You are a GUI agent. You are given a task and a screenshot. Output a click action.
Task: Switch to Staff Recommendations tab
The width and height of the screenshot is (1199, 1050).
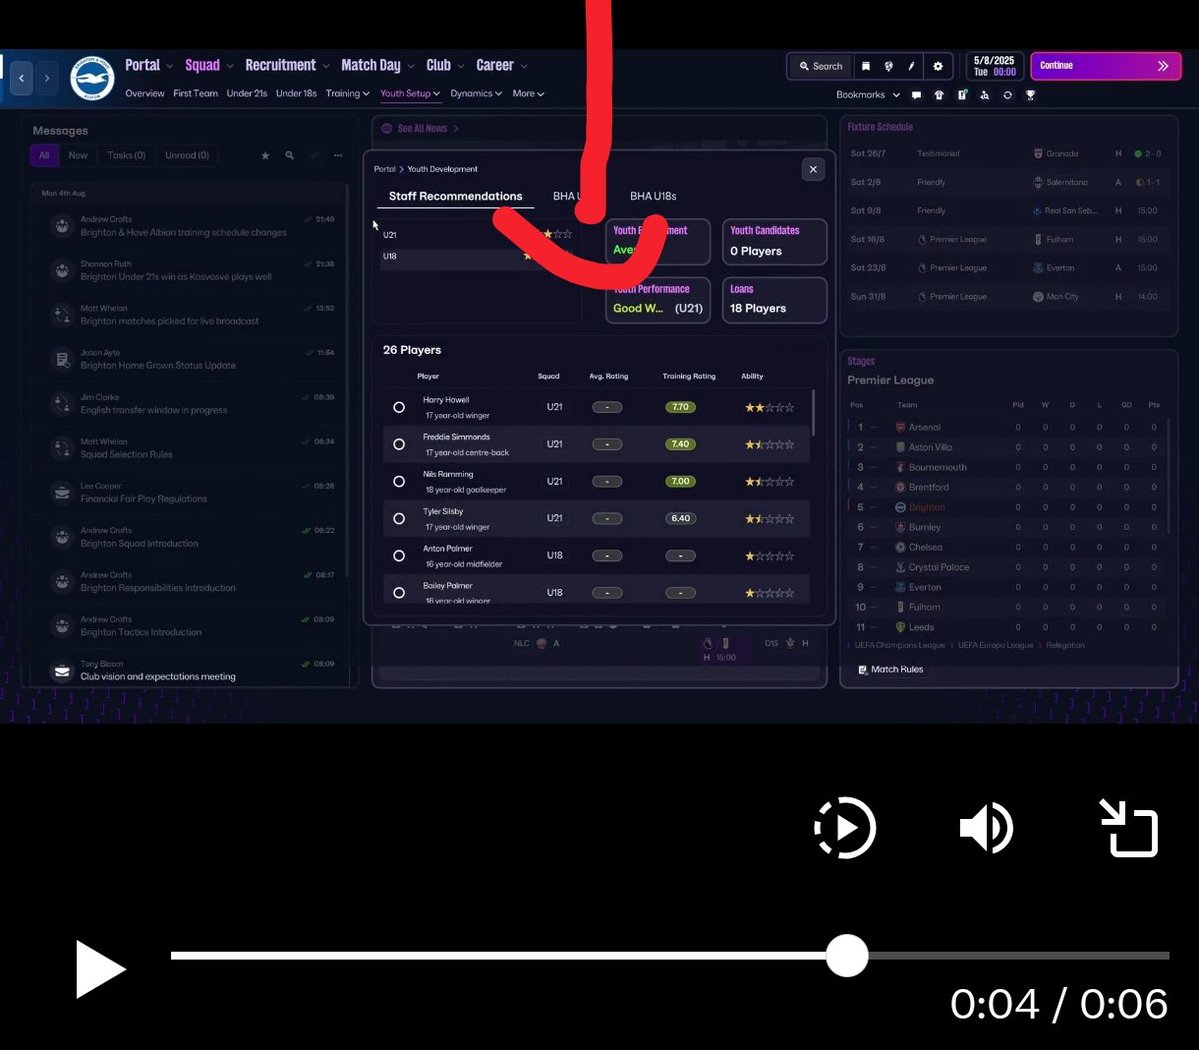click(x=455, y=197)
